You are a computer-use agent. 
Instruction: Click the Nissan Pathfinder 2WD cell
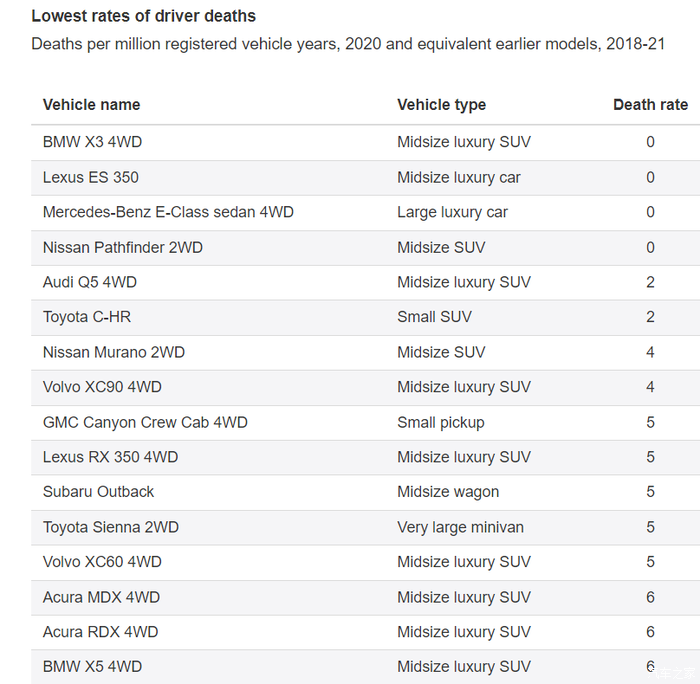122,247
